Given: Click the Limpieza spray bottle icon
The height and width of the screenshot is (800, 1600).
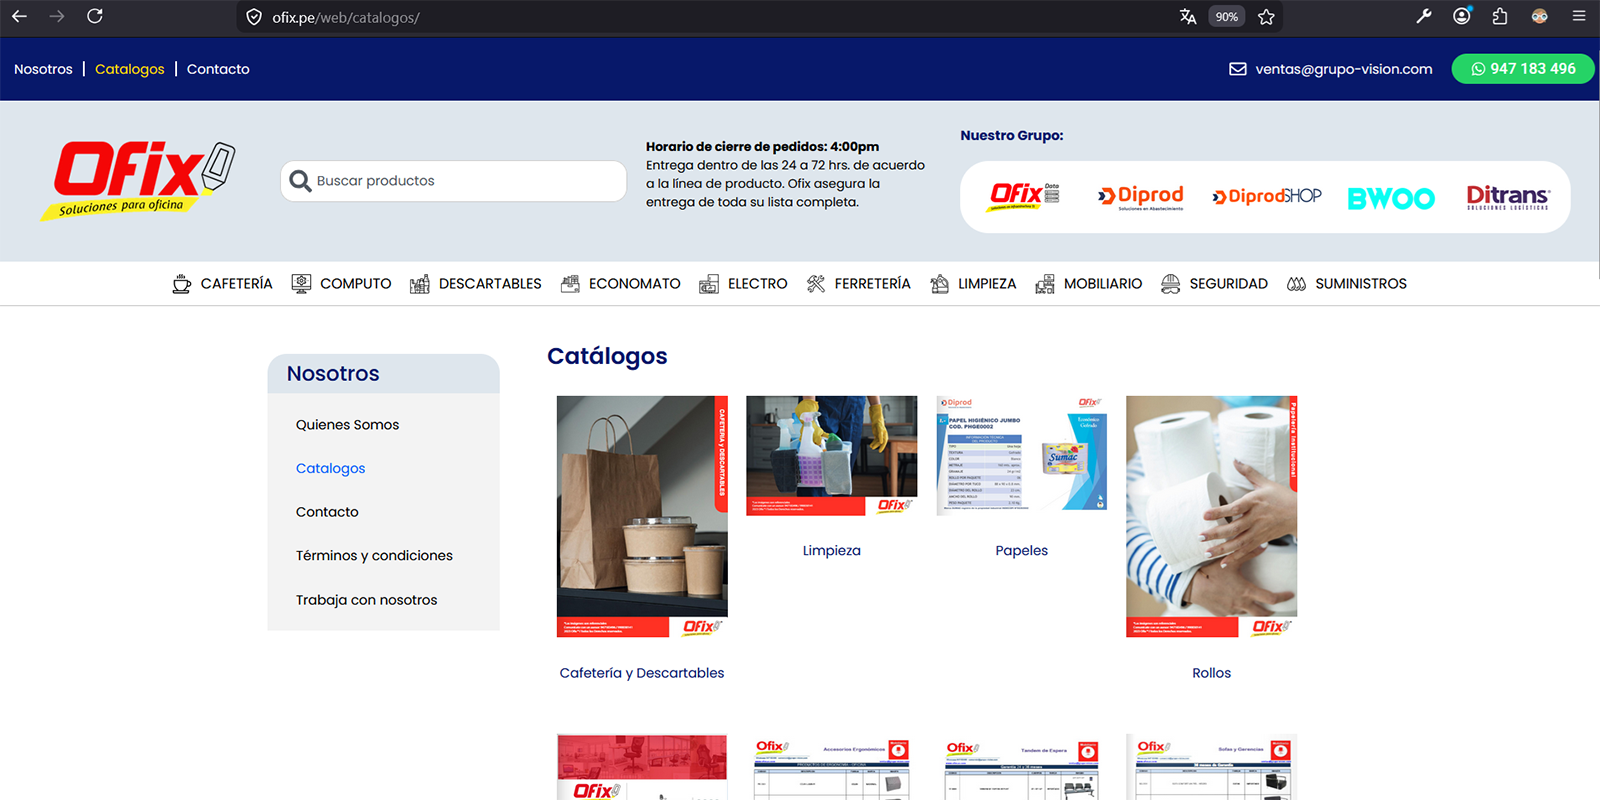Looking at the screenshot, I should click(939, 284).
